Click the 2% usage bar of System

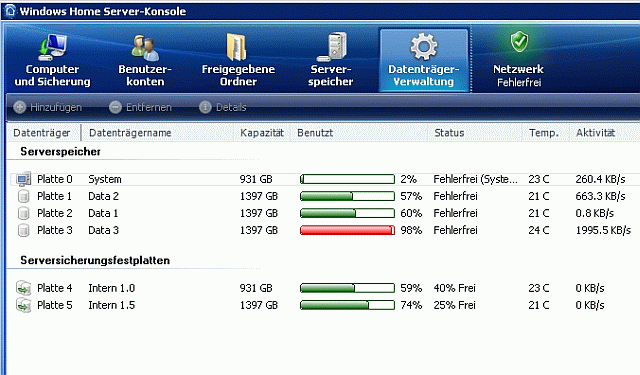click(x=347, y=179)
